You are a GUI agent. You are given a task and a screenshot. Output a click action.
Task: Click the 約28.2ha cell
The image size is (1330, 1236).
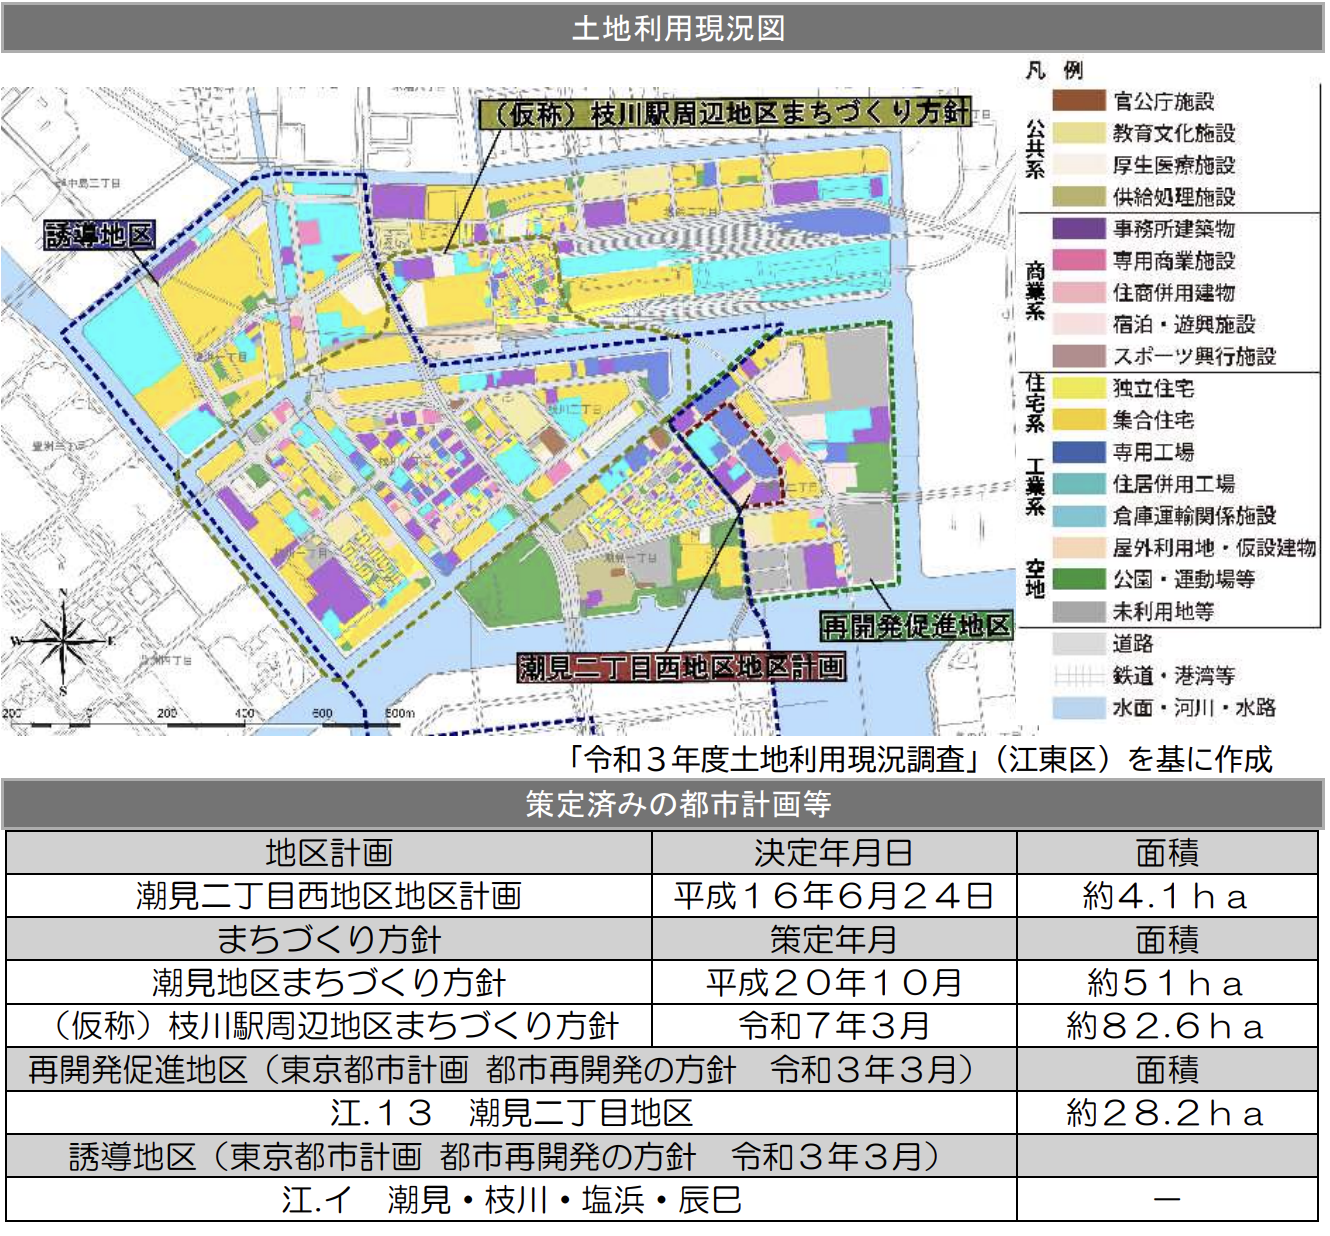pos(1167,1112)
